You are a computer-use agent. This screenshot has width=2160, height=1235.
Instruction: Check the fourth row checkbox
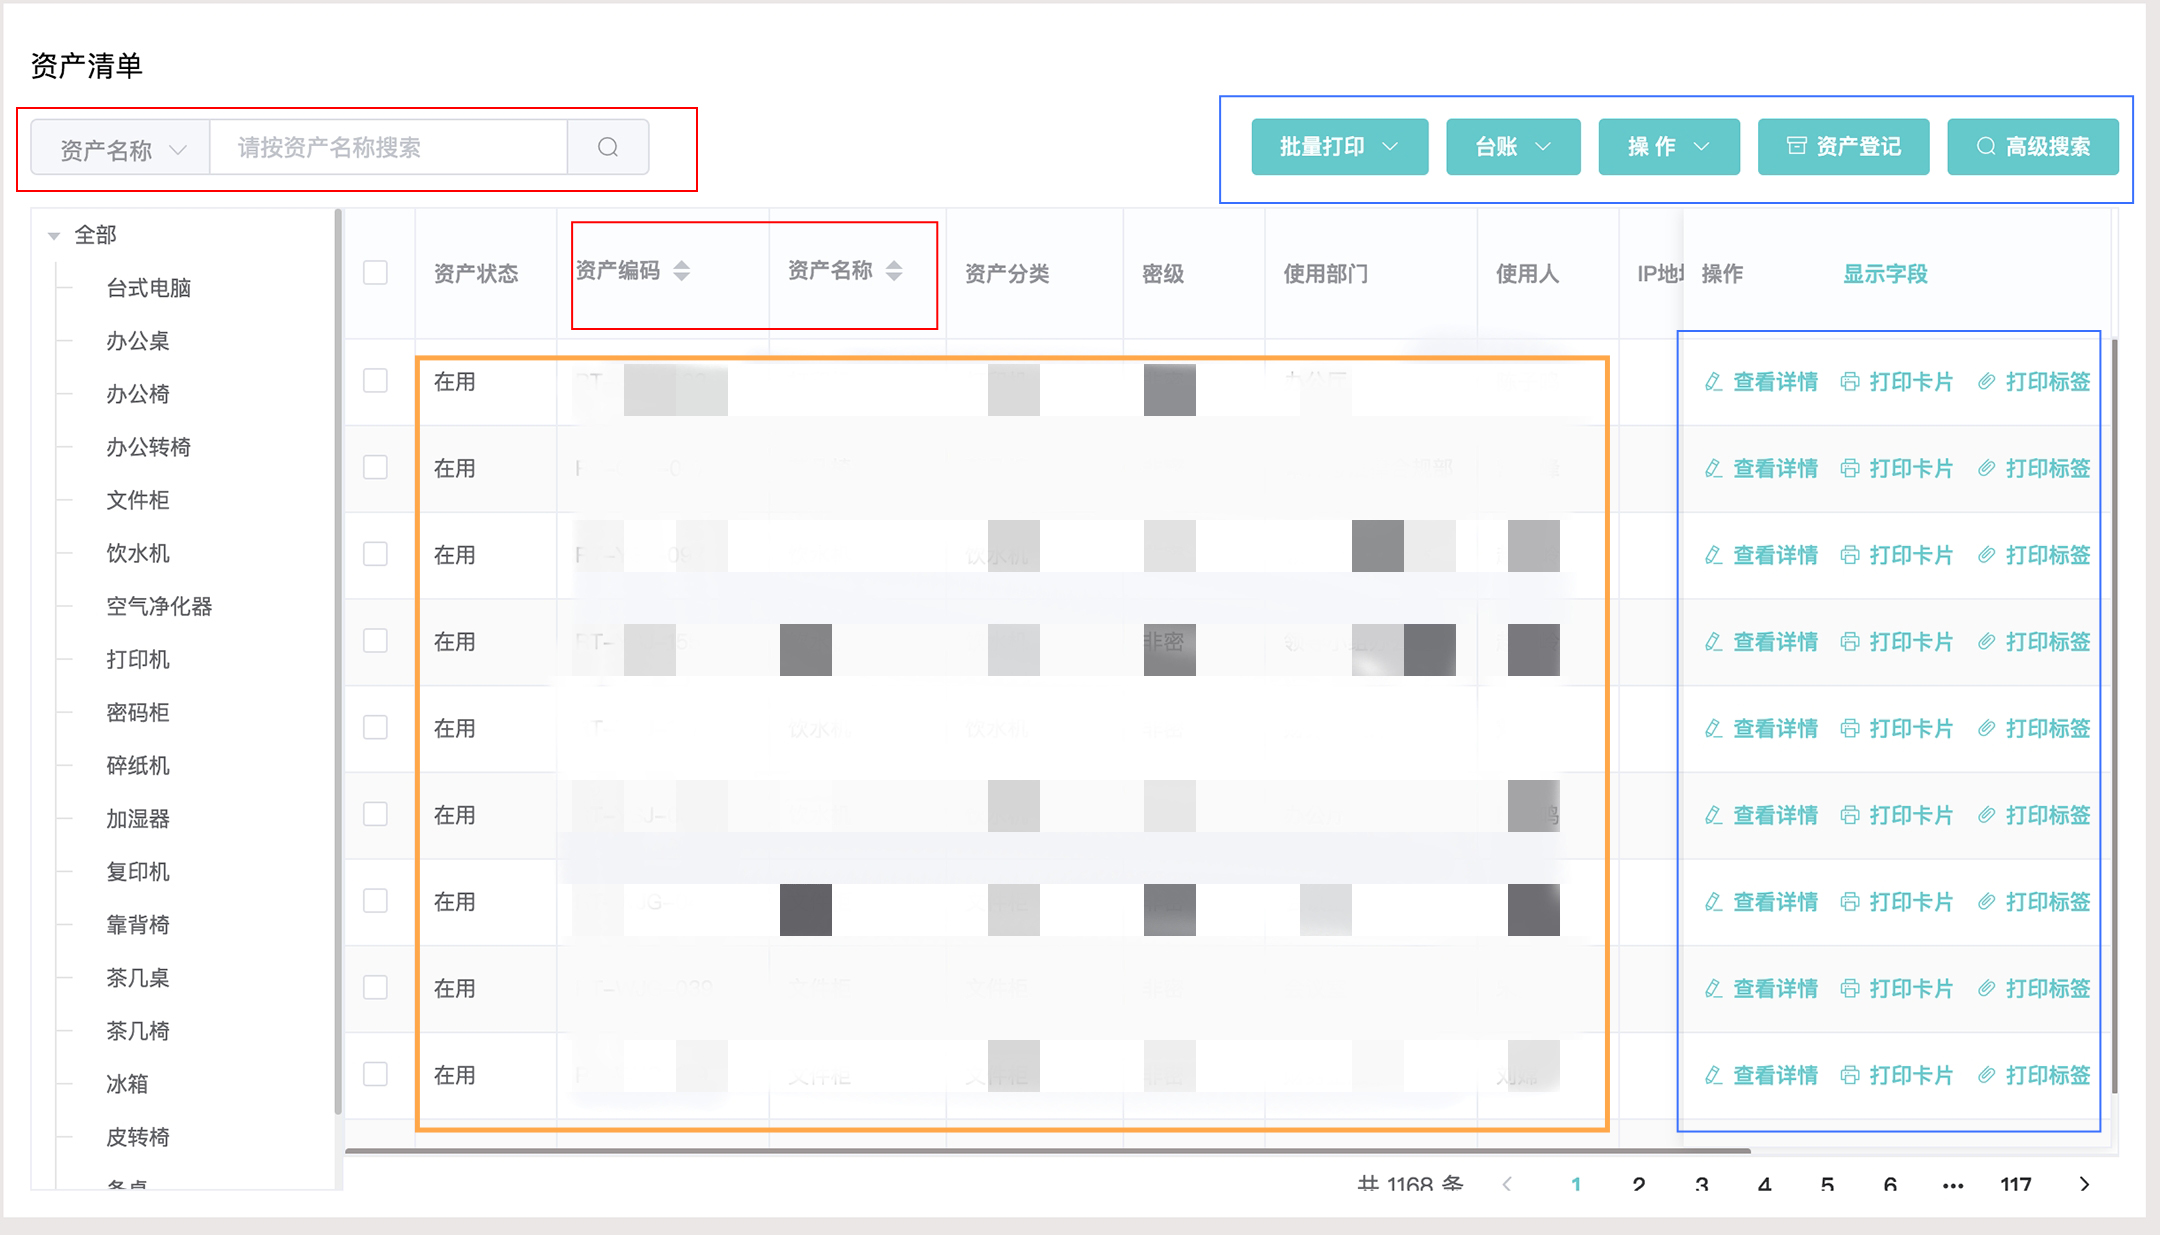pyautogui.click(x=375, y=641)
